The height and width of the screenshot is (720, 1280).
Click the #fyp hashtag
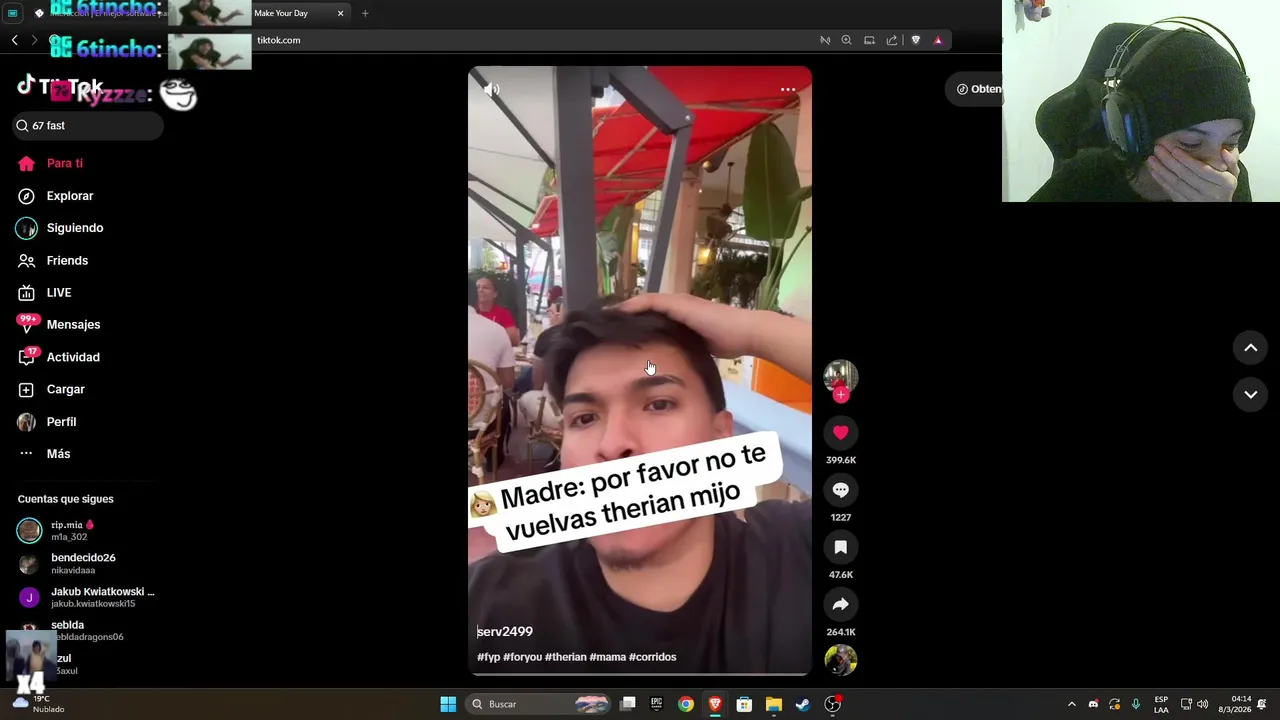tap(488, 657)
